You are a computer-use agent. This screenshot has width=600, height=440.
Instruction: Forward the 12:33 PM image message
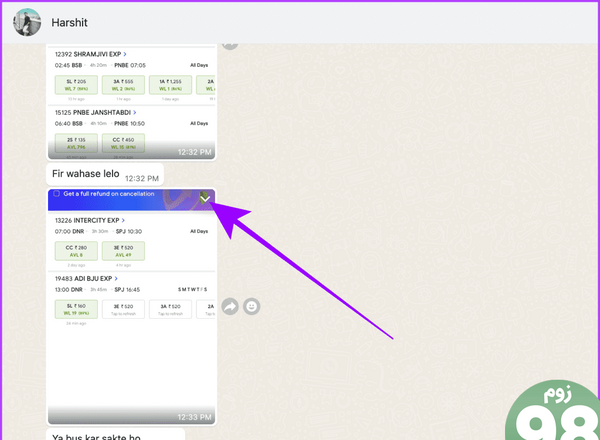[230, 306]
